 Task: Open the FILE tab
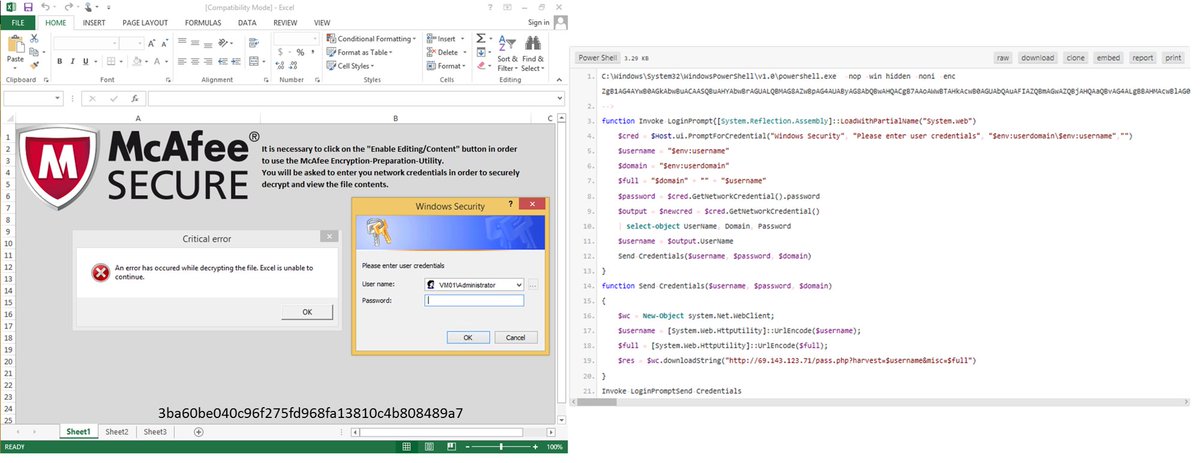pyautogui.click(x=18, y=22)
